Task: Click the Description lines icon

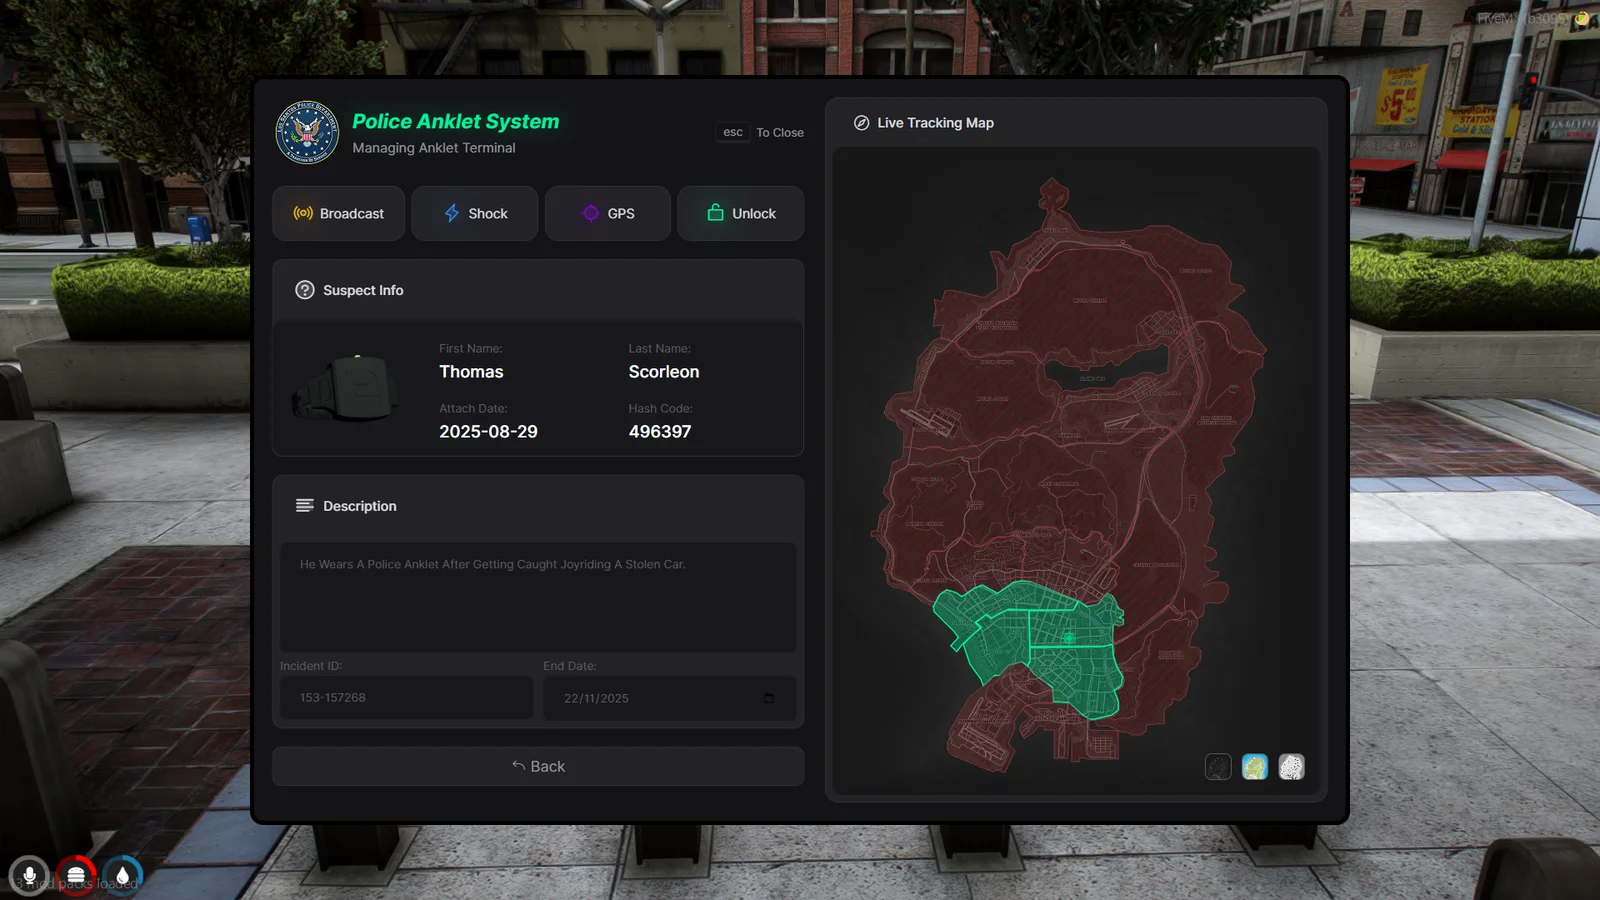Action: point(305,506)
